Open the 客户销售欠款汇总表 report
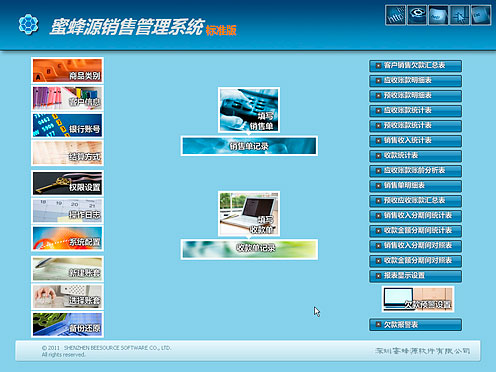Viewport: 496px width, 372px height. (415, 66)
